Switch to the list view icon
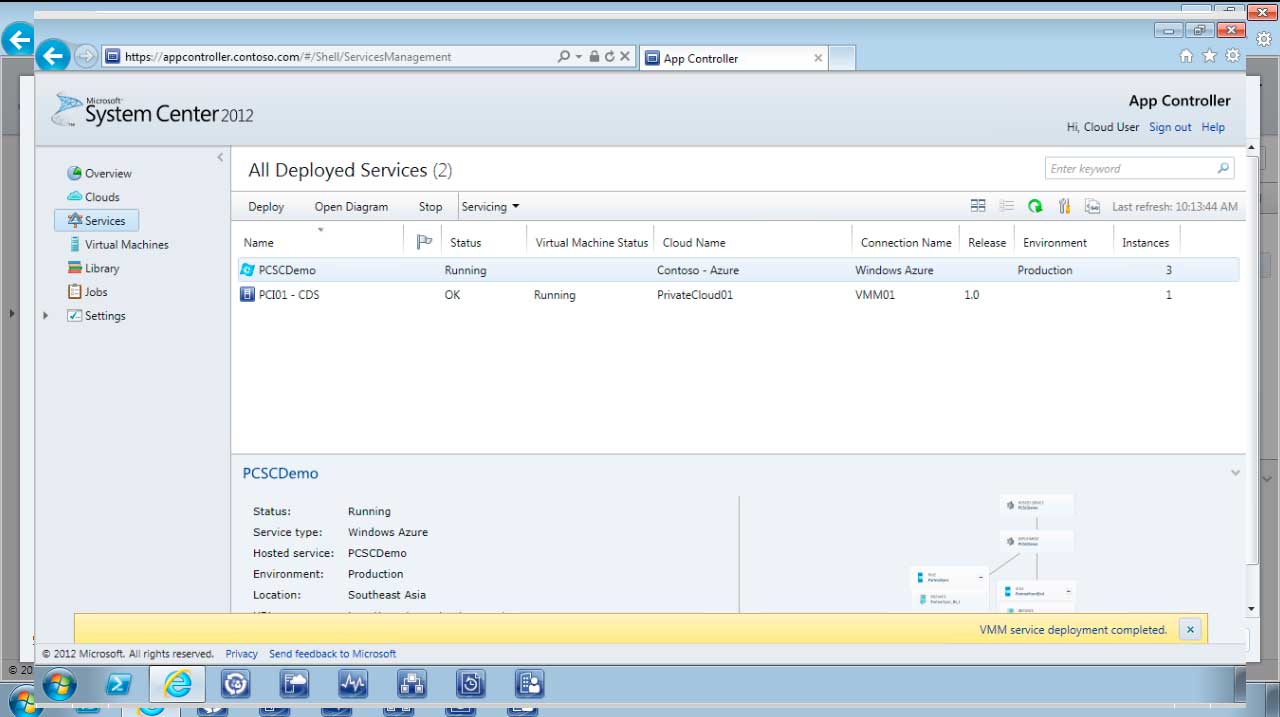The image size is (1280, 717). (x=1006, y=206)
